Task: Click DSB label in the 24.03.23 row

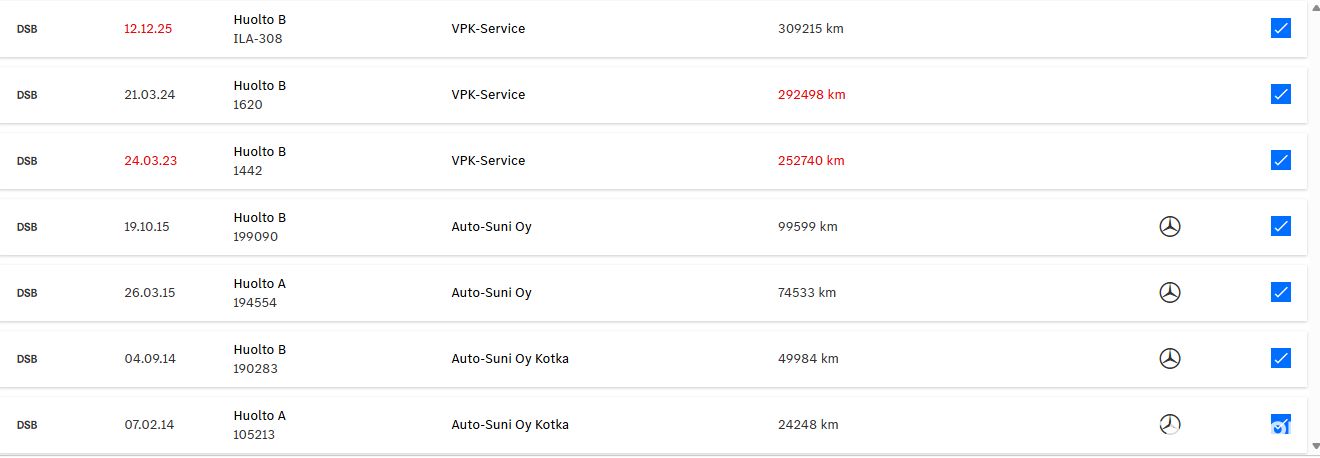Action: click(27, 161)
